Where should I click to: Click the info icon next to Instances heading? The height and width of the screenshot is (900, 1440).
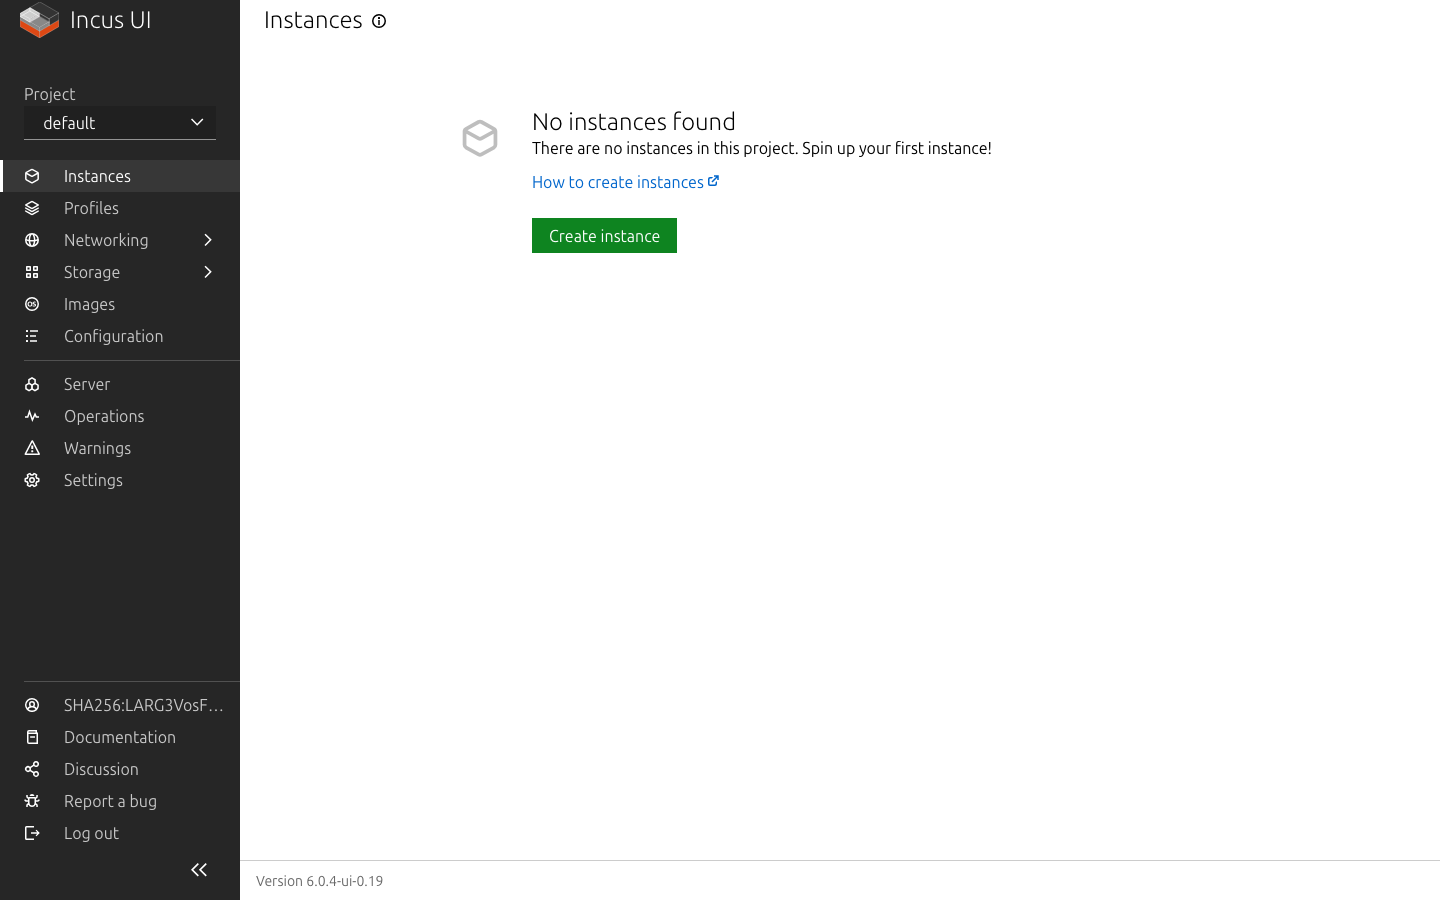379,21
